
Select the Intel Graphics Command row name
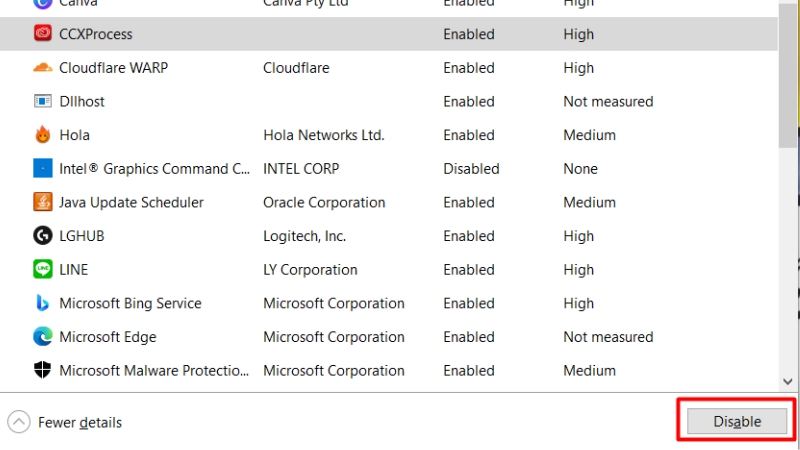(x=155, y=169)
